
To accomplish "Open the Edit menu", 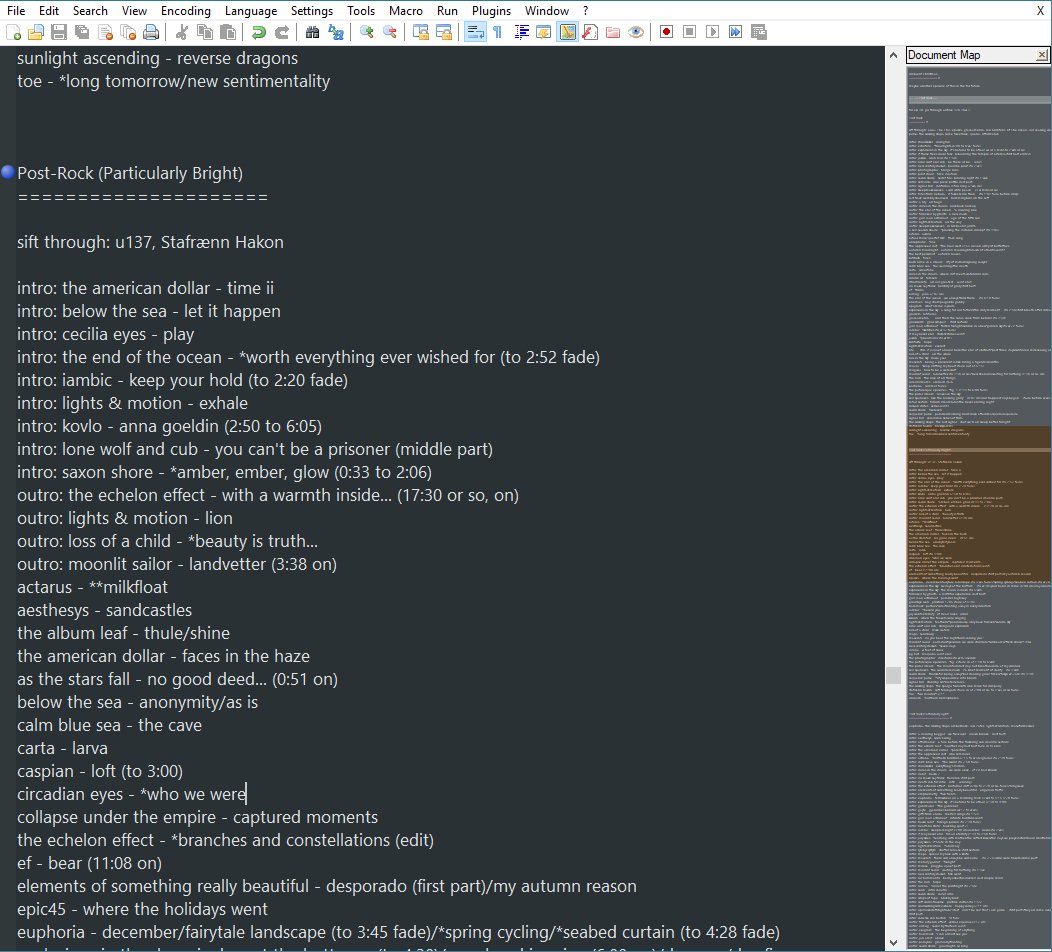I will tap(48, 11).
